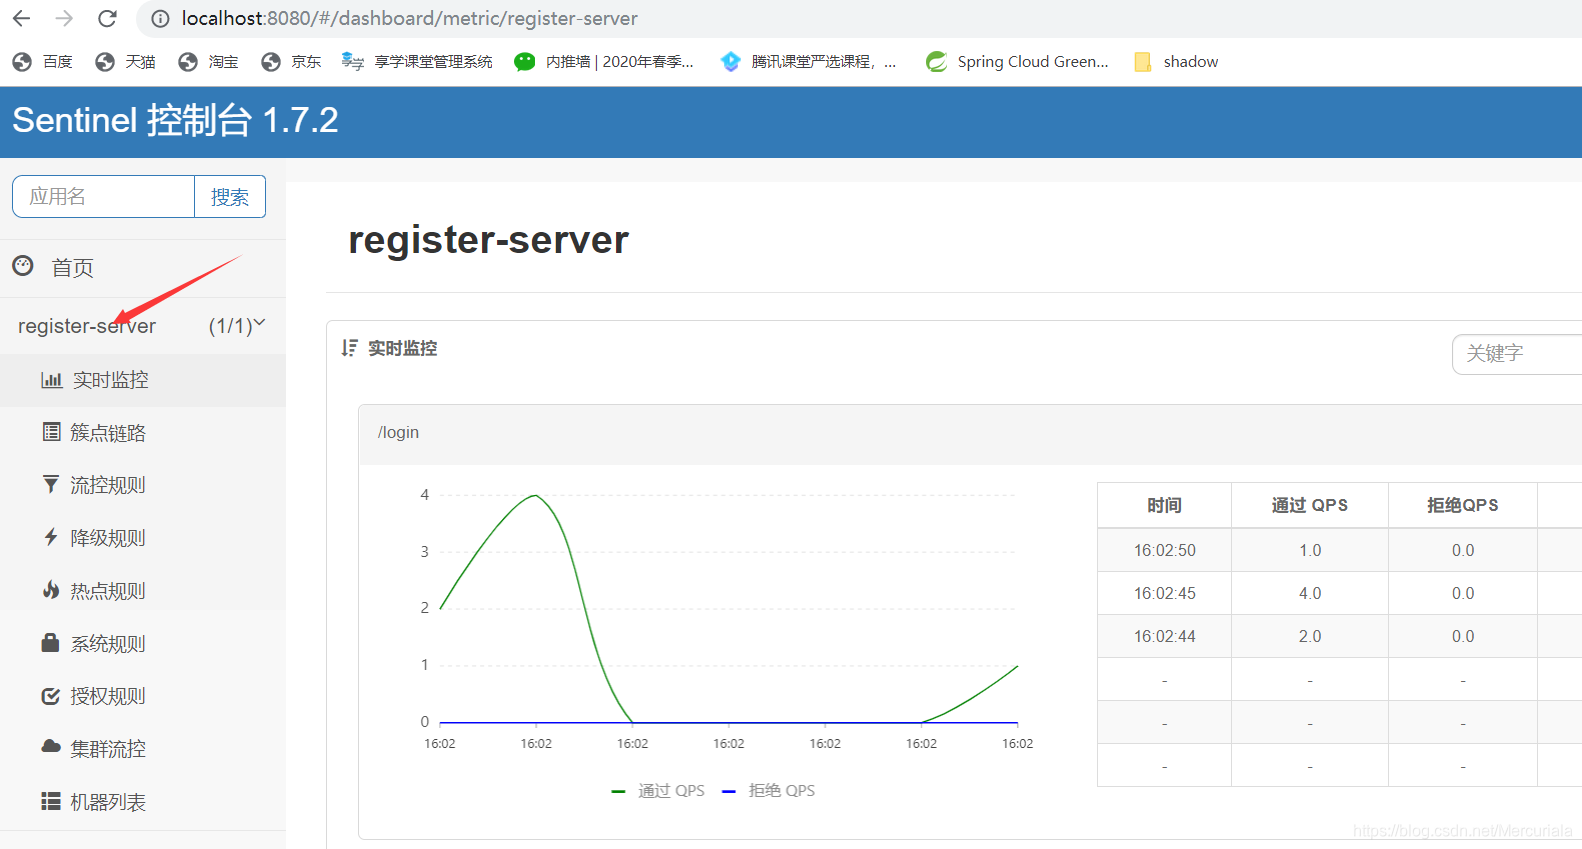Image resolution: width=1582 pixels, height=849 pixels.
Task: Focus the 应用名 search field
Action: tap(103, 196)
